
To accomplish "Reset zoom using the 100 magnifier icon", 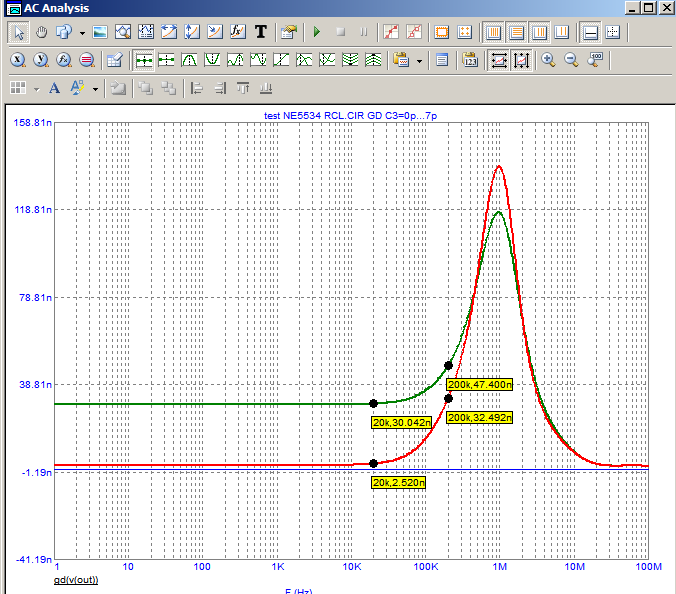I will pos(595,60).
